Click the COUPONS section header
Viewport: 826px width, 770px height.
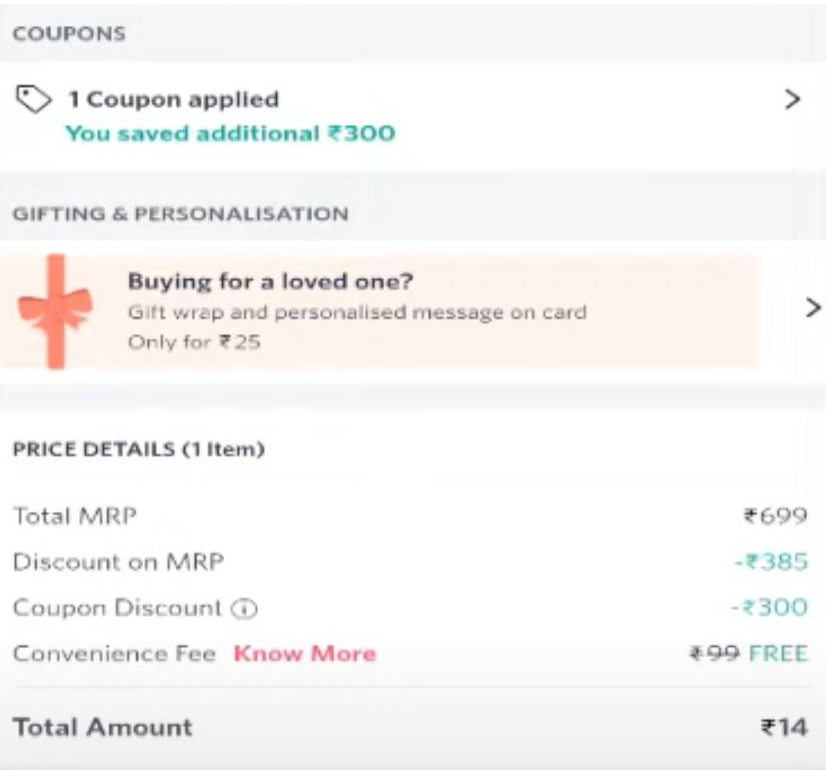(x=69, y=34)
